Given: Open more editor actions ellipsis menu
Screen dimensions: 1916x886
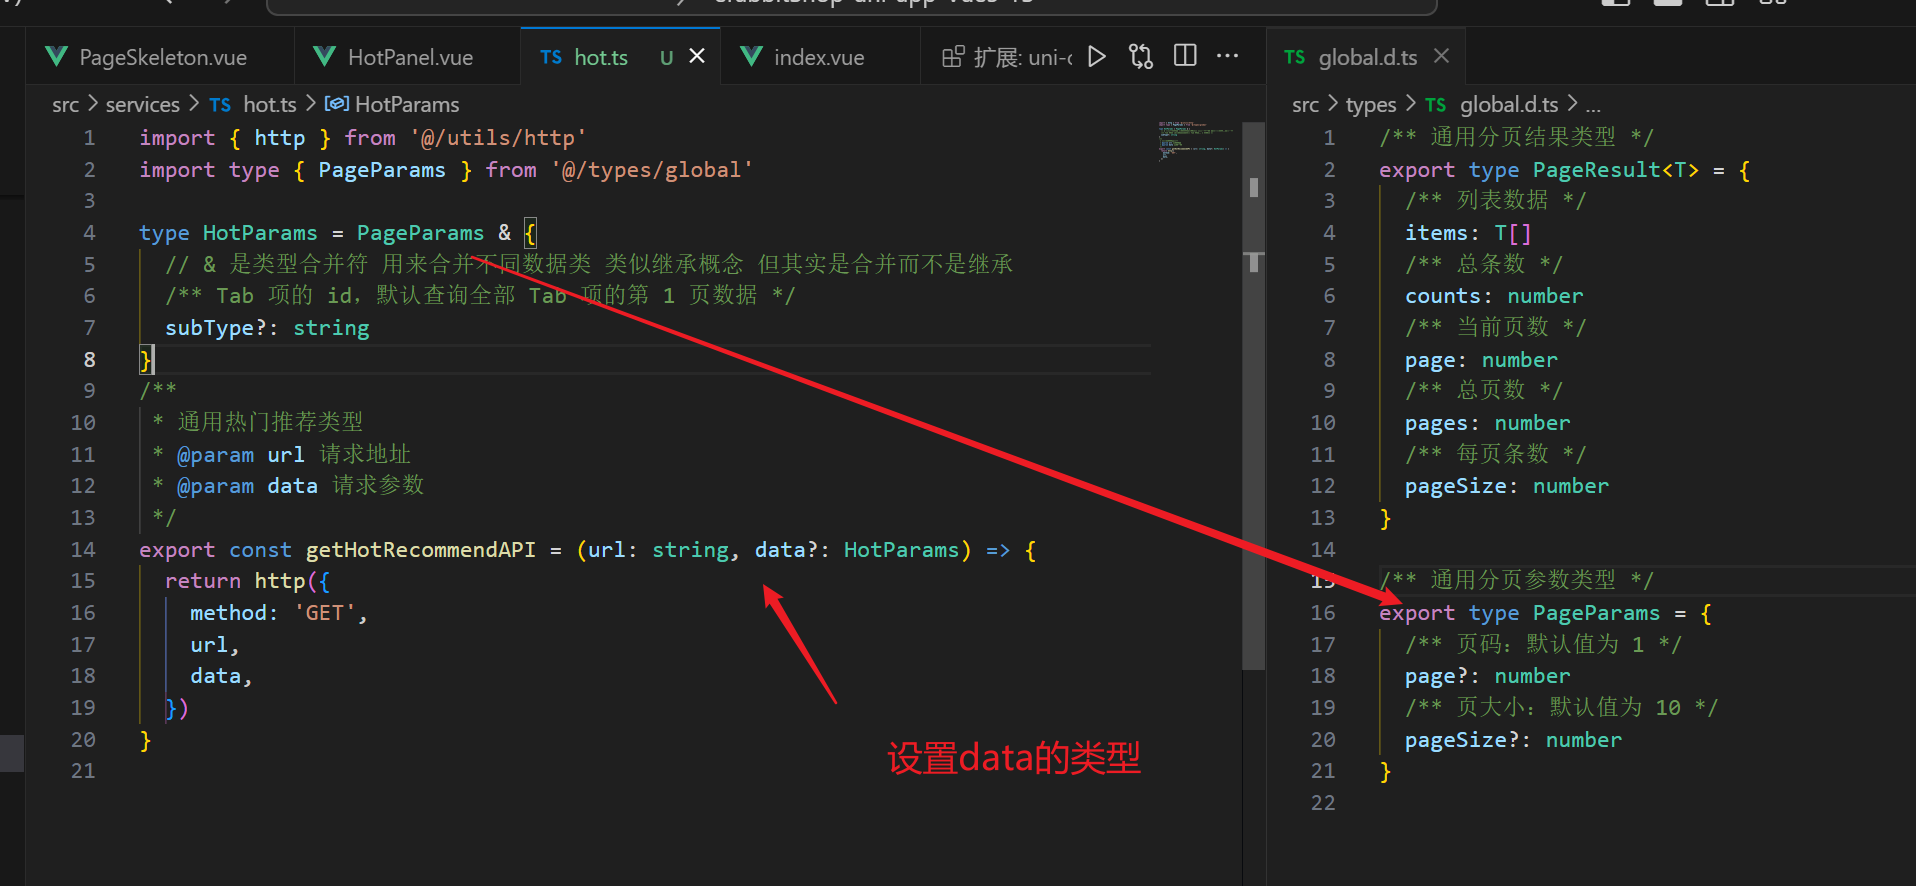Looking at the screenshot, I should (x=1228, y=56).
